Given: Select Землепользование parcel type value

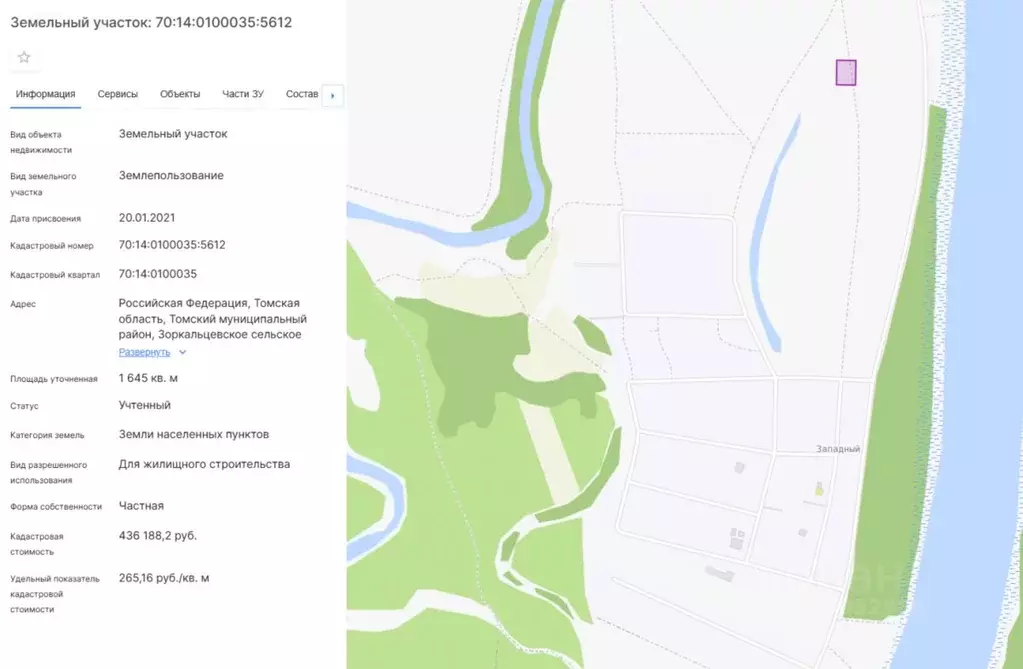Looking at the screenshot, I should click(x=171, y=176).
